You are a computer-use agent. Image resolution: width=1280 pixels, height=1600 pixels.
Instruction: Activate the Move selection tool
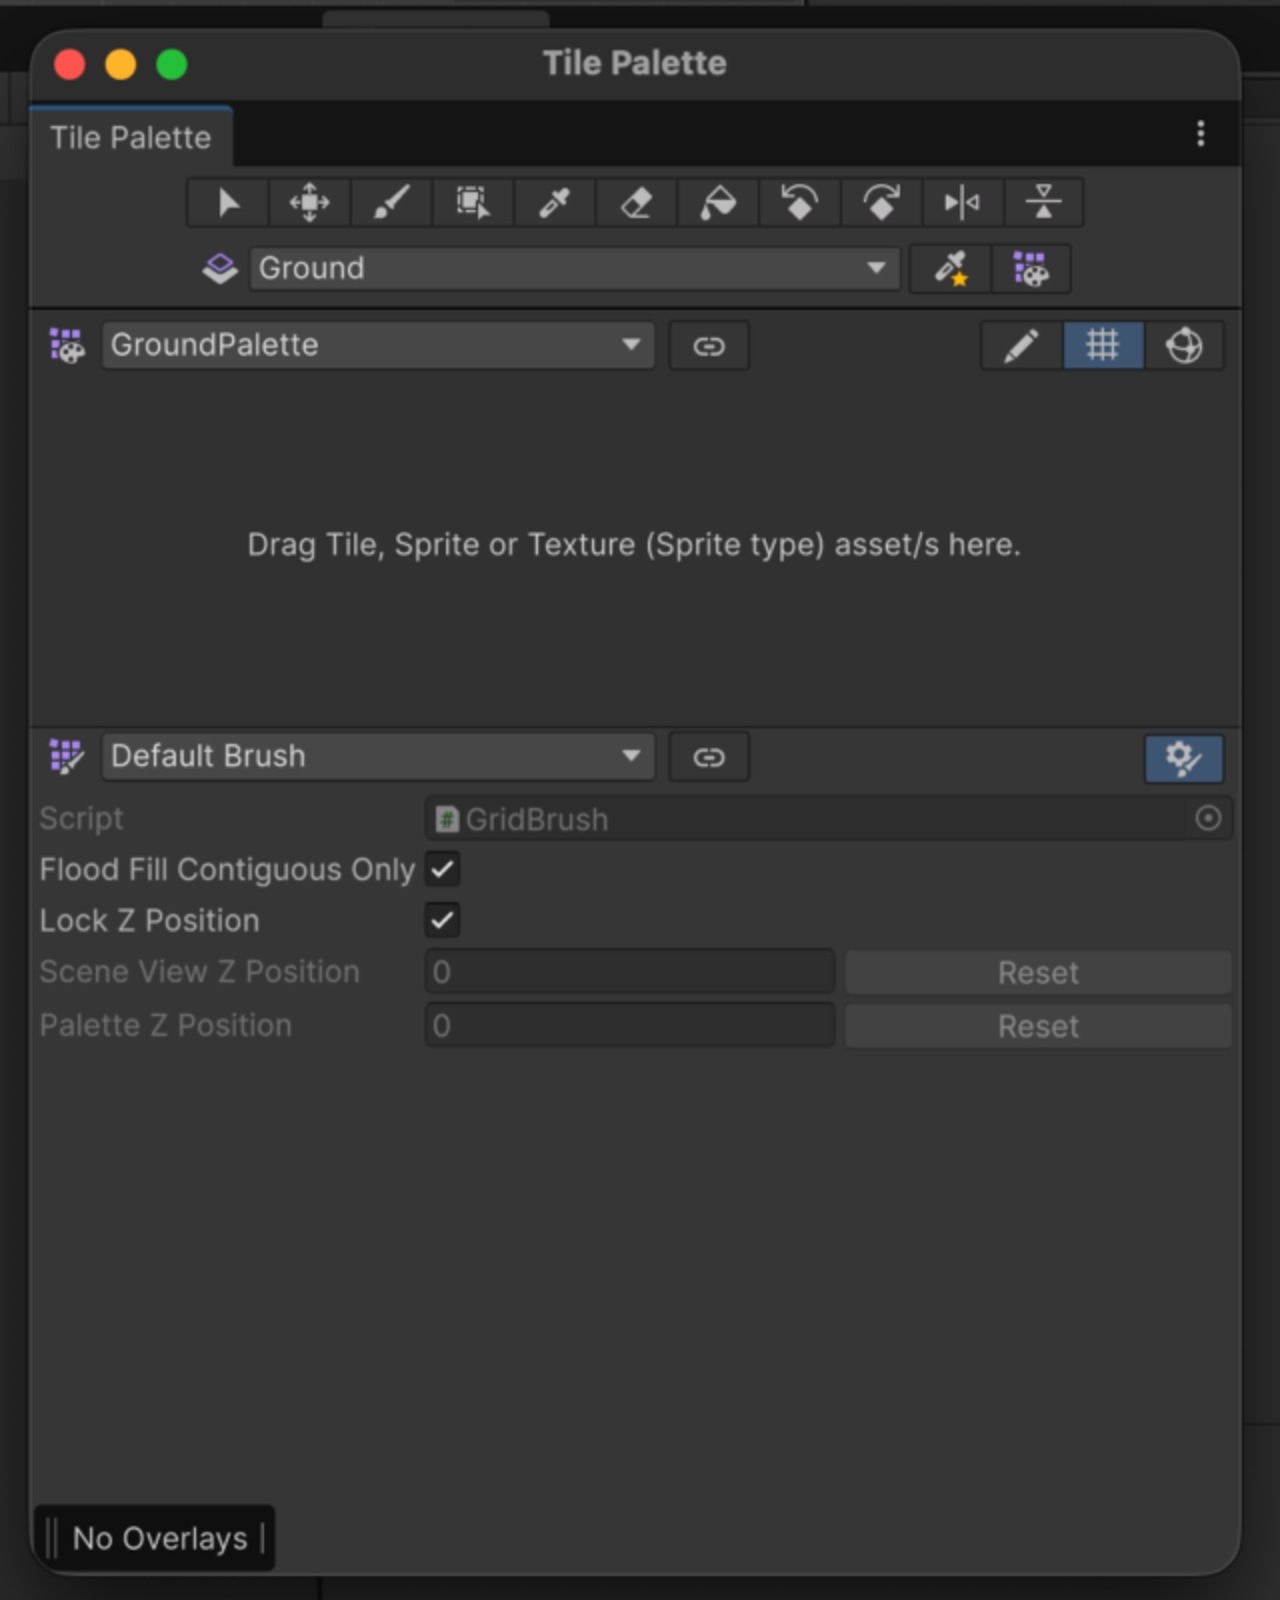point(310,203)
